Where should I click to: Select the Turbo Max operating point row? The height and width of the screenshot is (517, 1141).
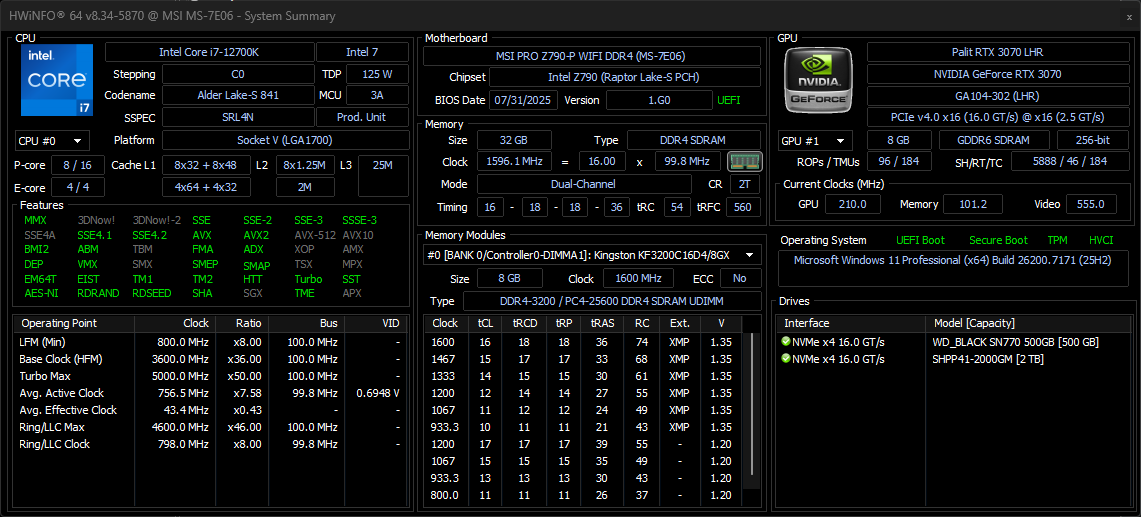210,376
